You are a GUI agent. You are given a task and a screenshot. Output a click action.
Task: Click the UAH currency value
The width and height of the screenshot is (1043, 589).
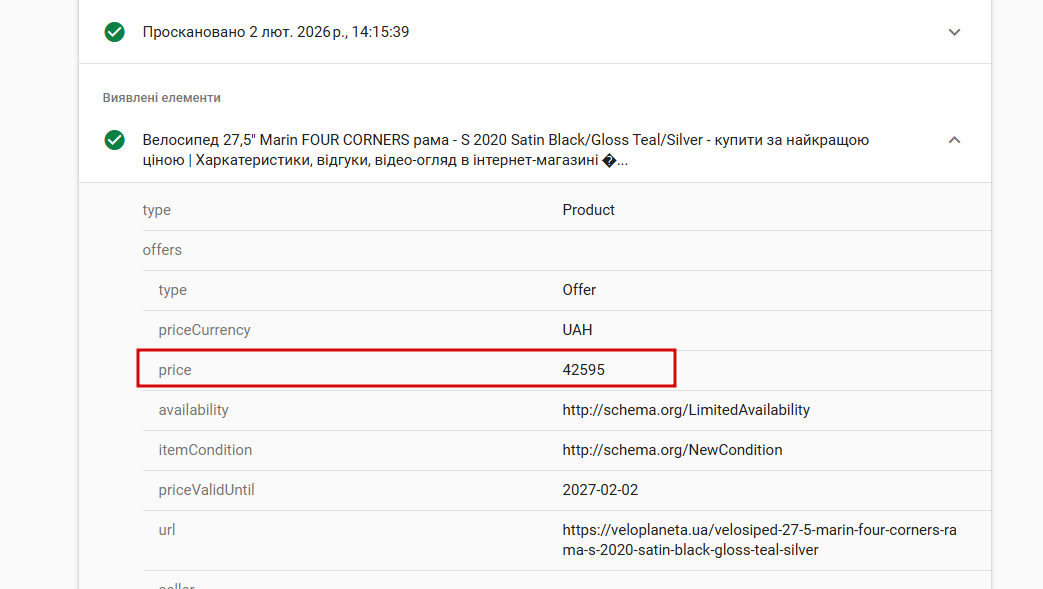[577, 330]
